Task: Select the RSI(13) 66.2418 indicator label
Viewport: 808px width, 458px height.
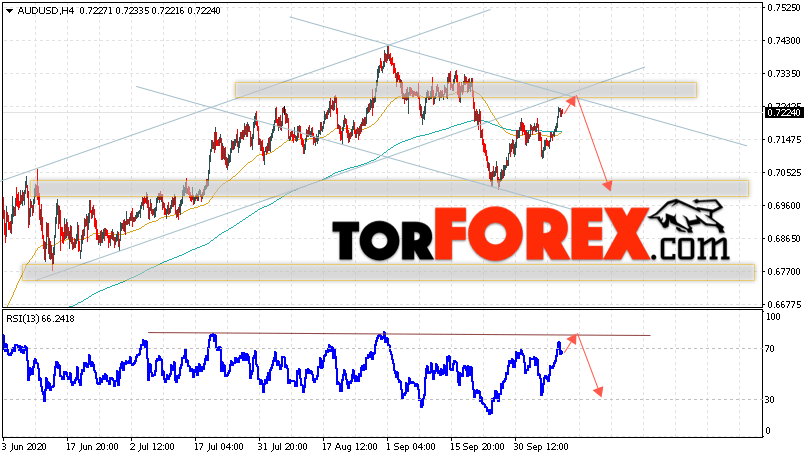Action: (x=40, y=319)
